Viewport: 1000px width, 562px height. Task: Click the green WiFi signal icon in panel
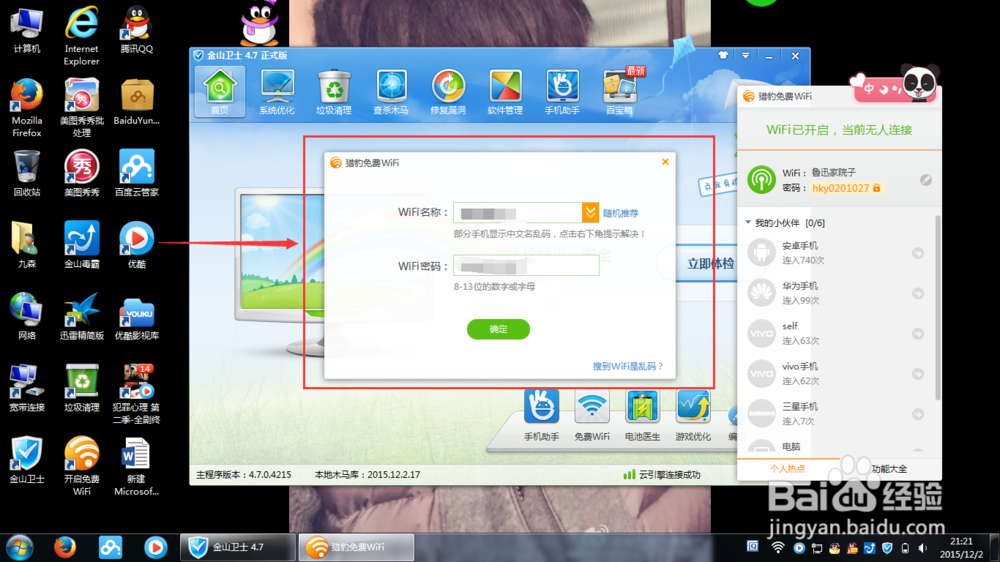pos(761,180)
